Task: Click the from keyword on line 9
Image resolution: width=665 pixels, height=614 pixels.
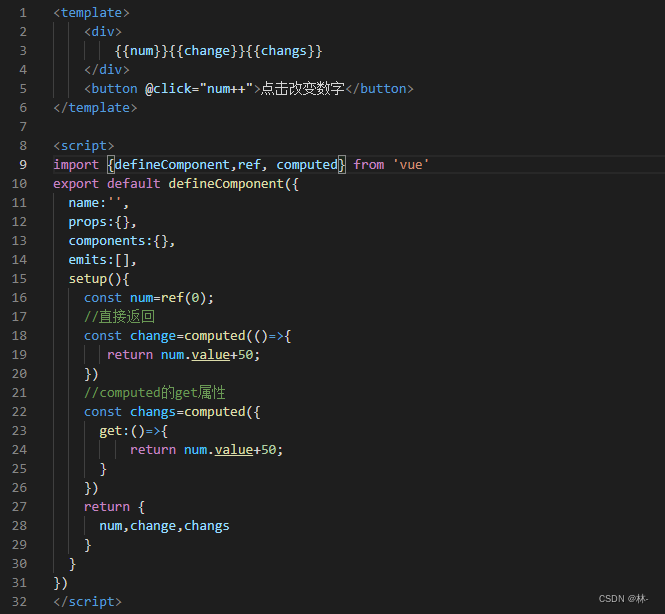Action: pos(369,165)
